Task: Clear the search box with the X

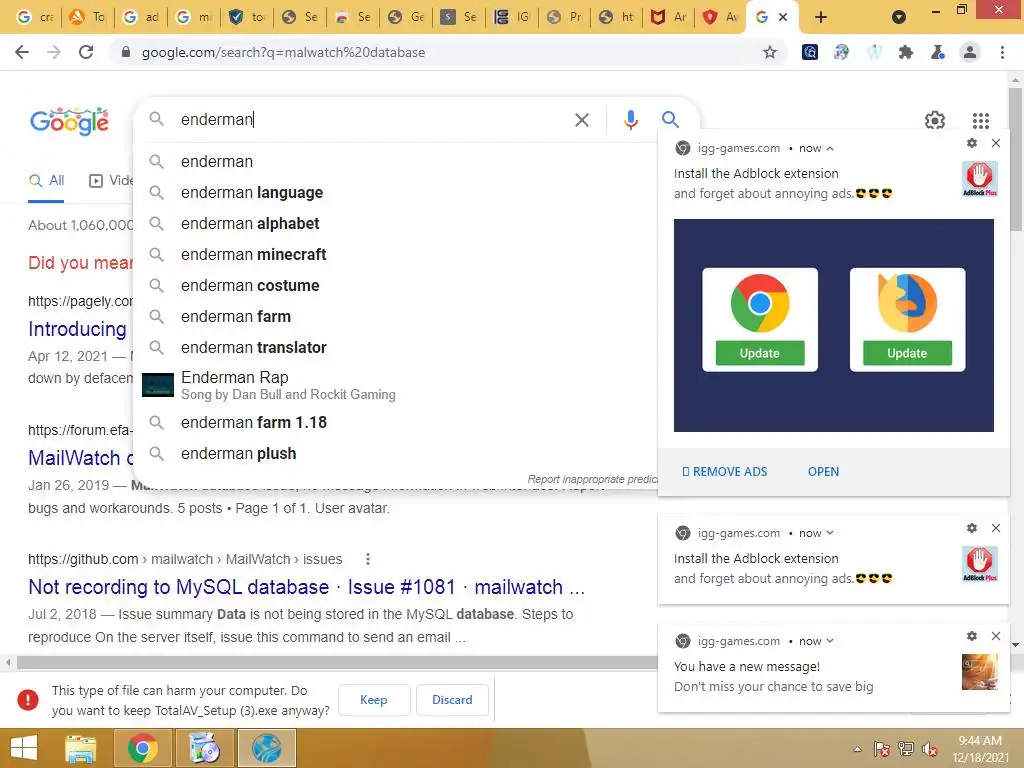Action: point(582,120)
